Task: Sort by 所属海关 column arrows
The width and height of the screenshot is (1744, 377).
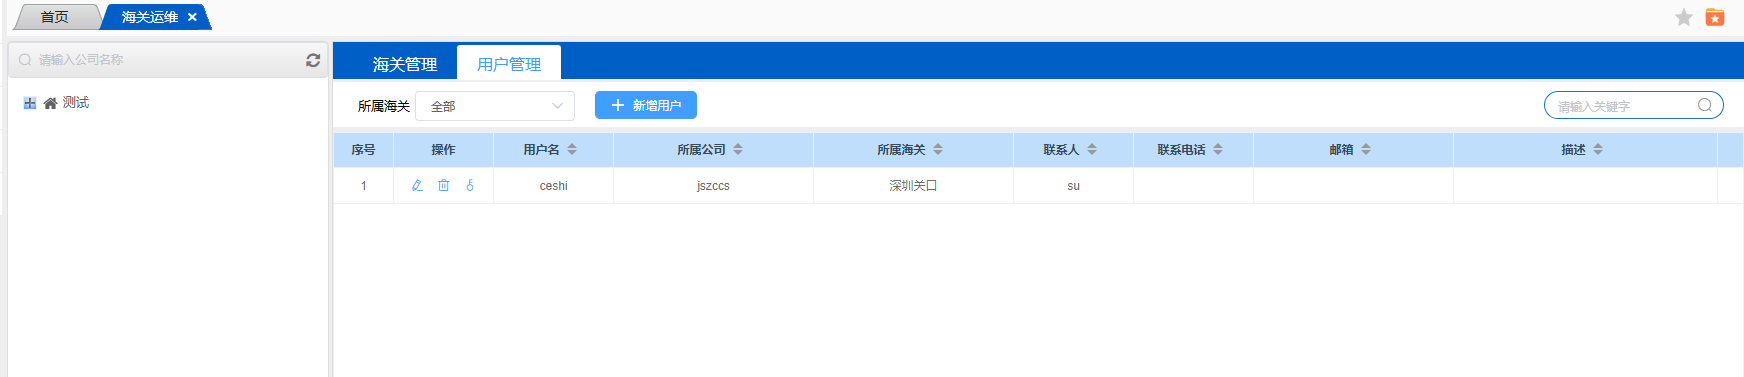Action: [938, 149]
